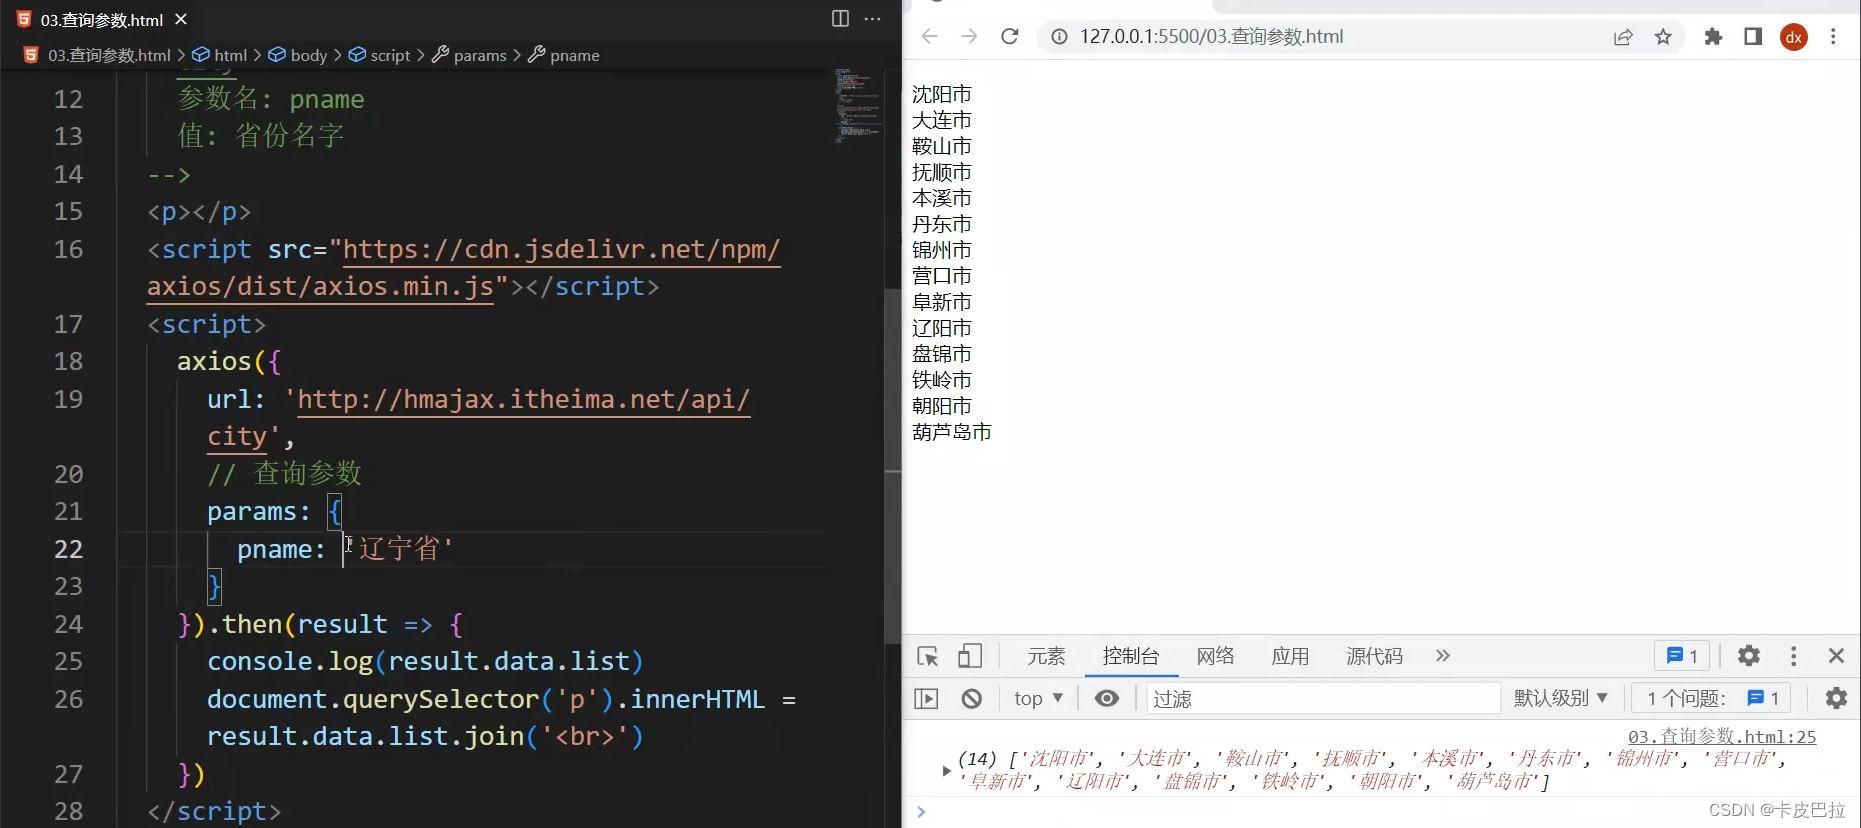Screen dimensions: 1861x828
Task: Open console settings gear icon
Action: [1836, 698]
